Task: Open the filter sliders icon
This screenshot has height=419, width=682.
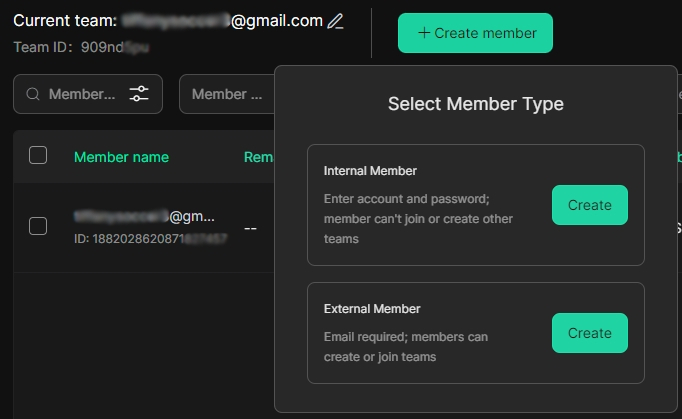Action: click(139, 94)
